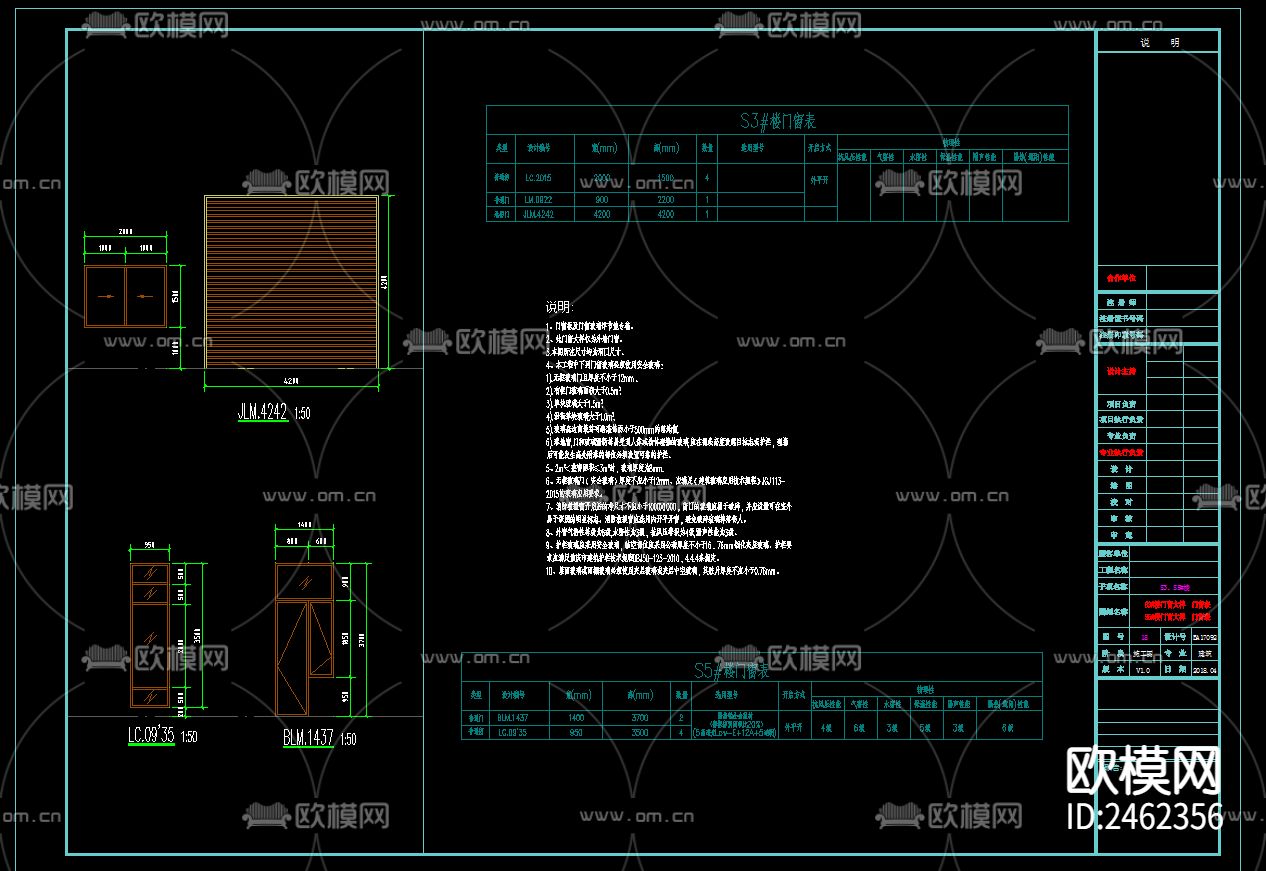Click the 外平开 cell in S5 table
Screen dimensions: 1266x871
[x=793, y=727]
